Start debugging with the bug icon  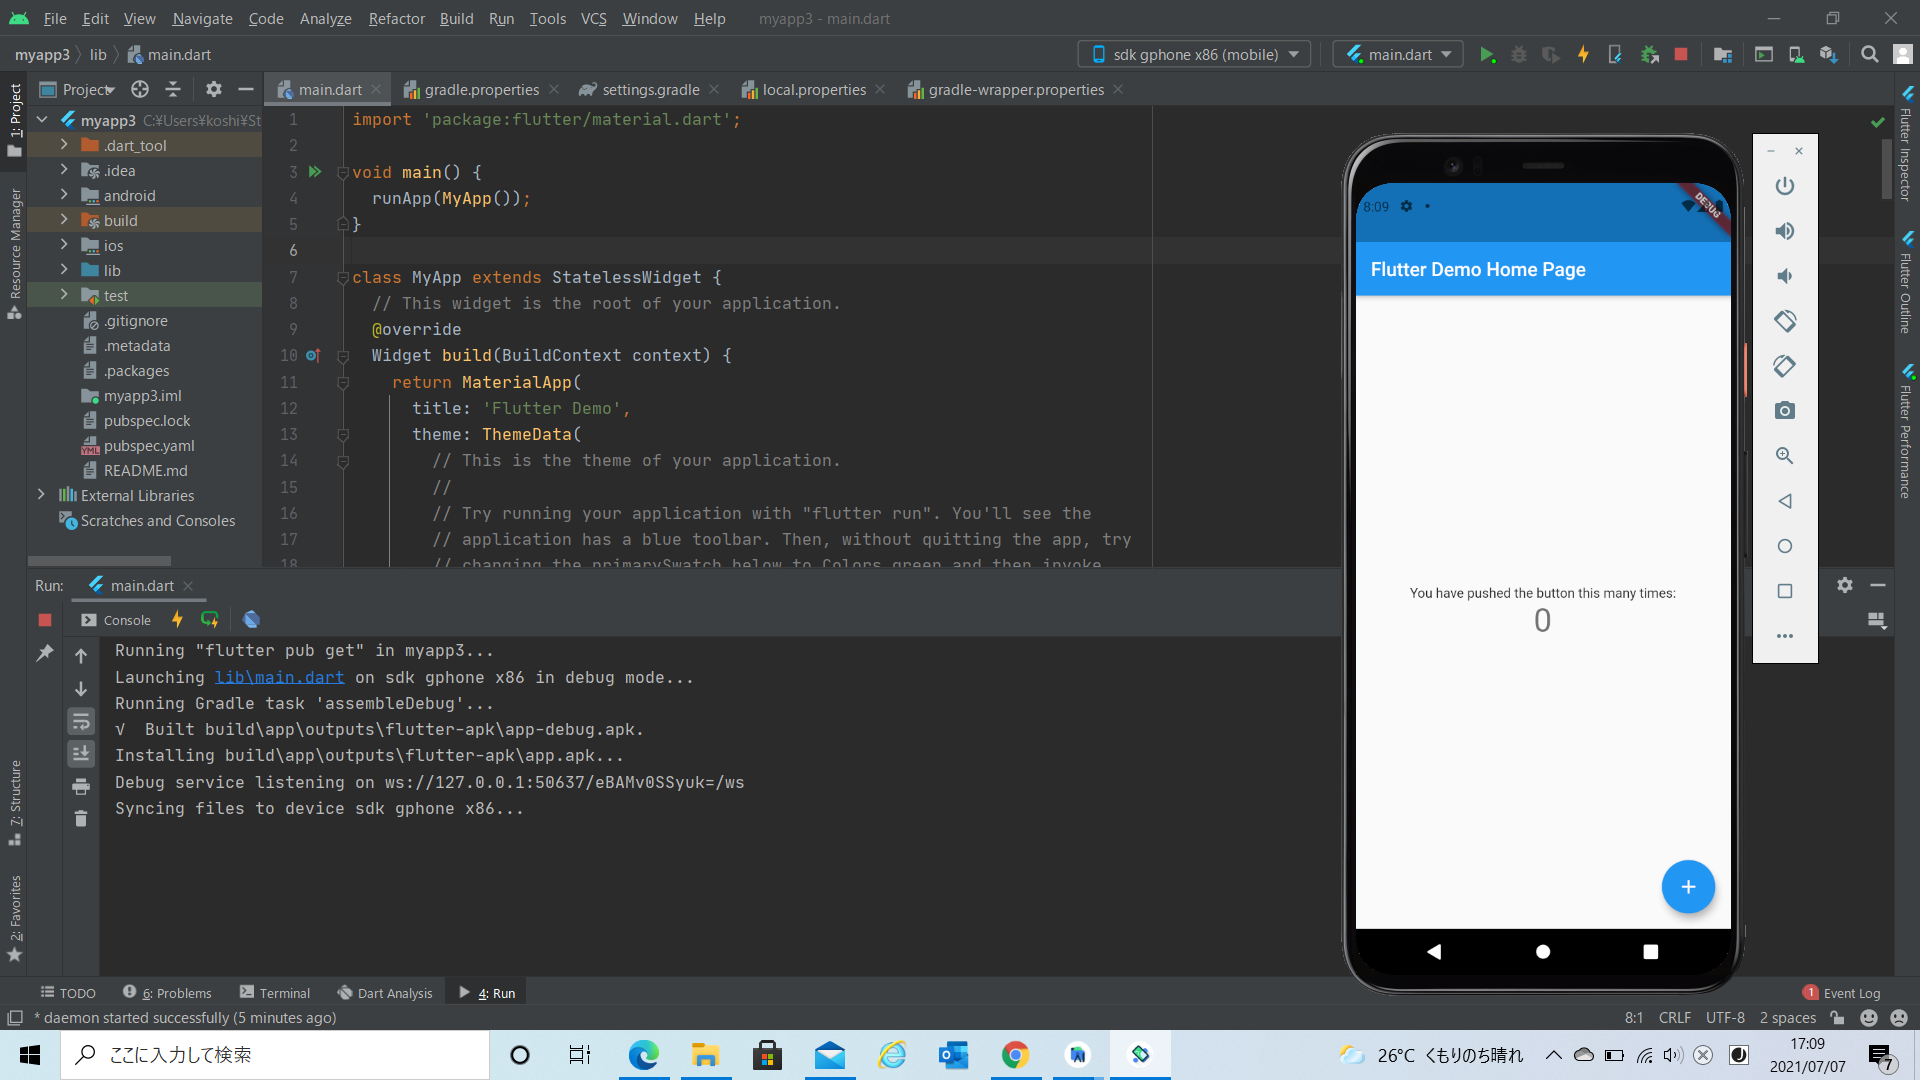(x=1519, y=54)
